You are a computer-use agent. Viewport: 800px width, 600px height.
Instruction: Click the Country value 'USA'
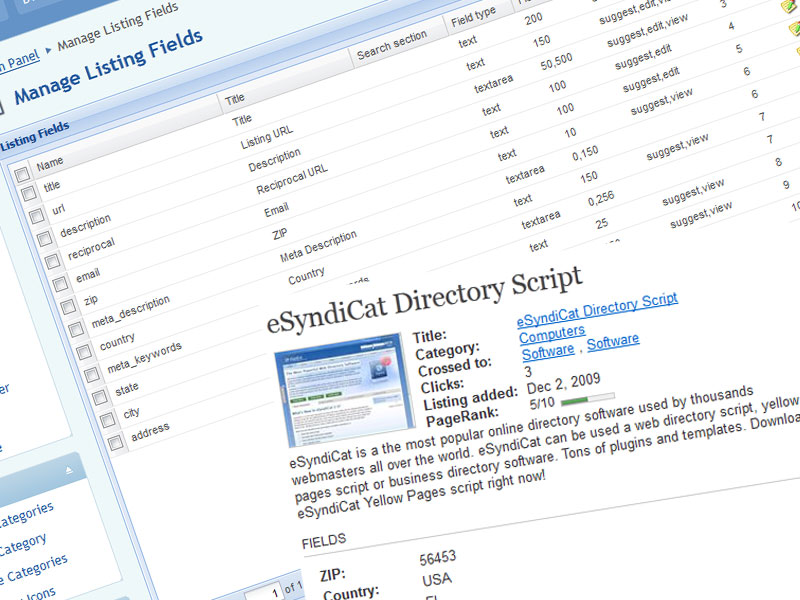coord(437,580)
